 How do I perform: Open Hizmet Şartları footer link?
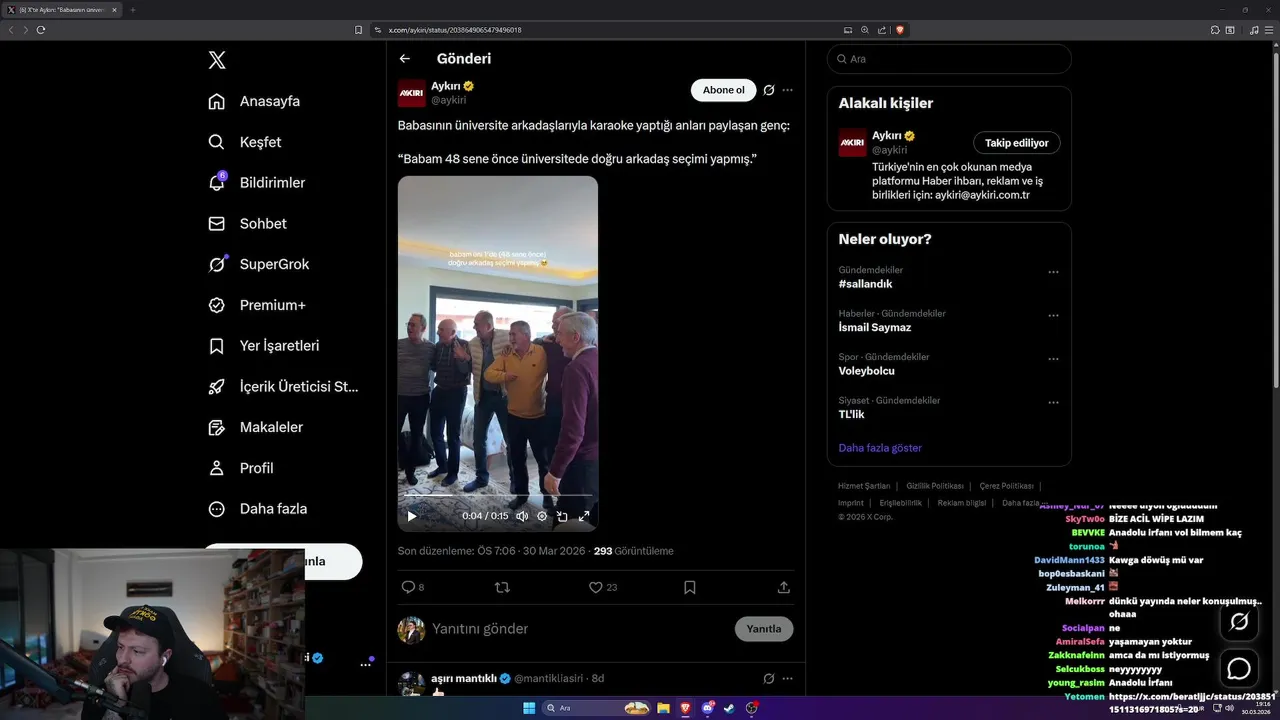coord(864,486)
